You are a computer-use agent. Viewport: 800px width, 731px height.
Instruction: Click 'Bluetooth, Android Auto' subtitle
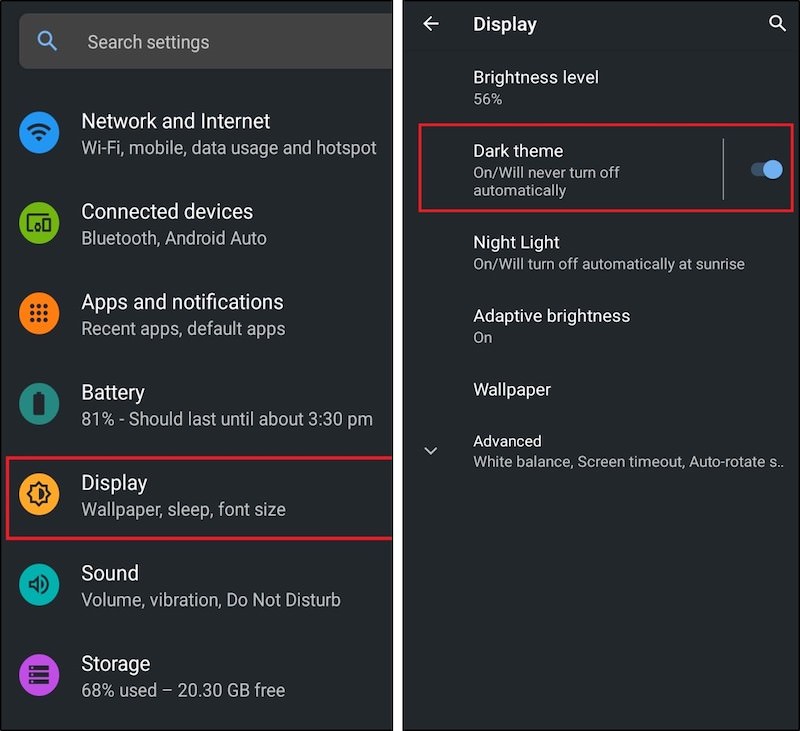point(173,238)
